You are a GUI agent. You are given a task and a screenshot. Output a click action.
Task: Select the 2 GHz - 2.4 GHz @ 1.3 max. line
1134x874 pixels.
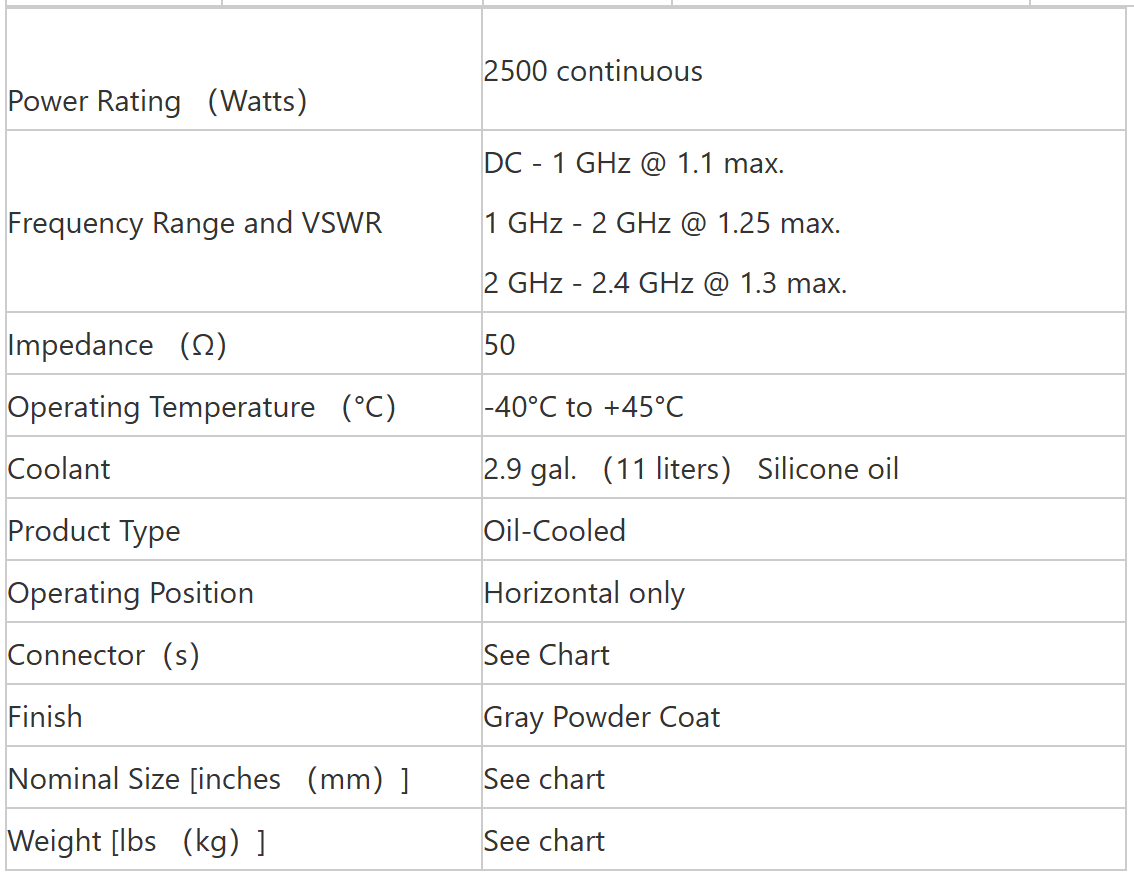click(665, 283)
